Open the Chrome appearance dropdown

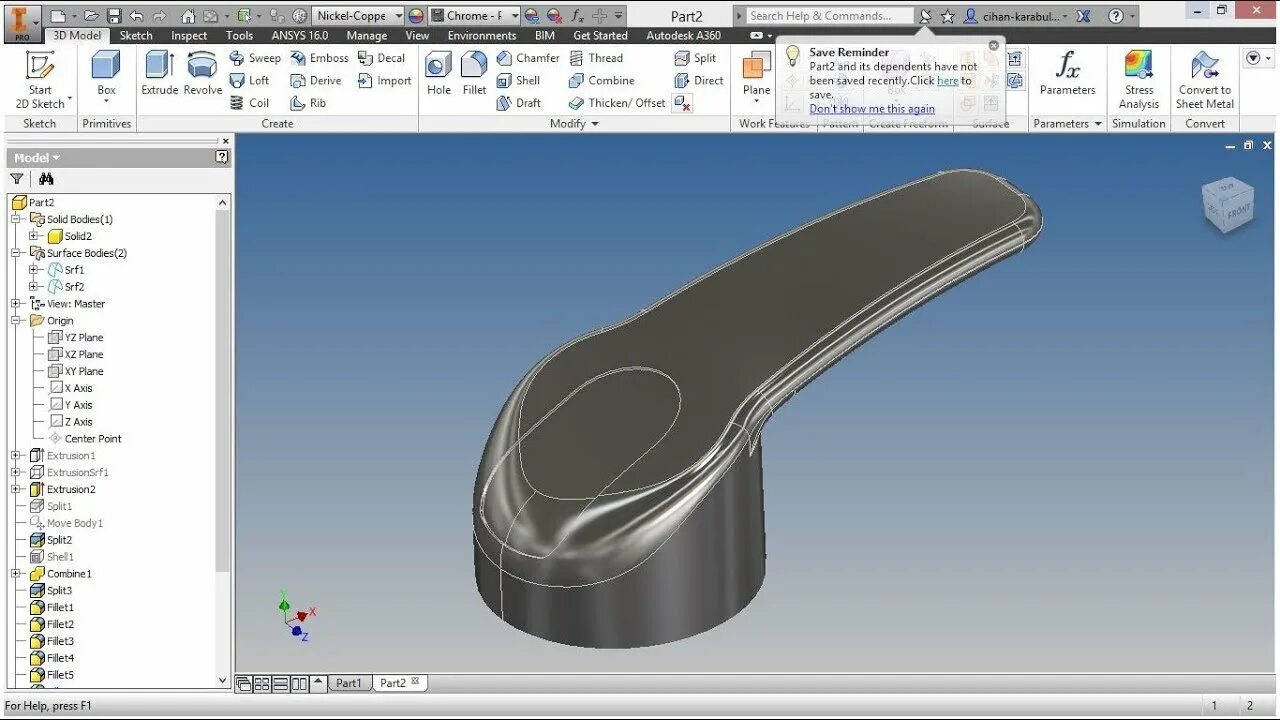pos(515,16)
